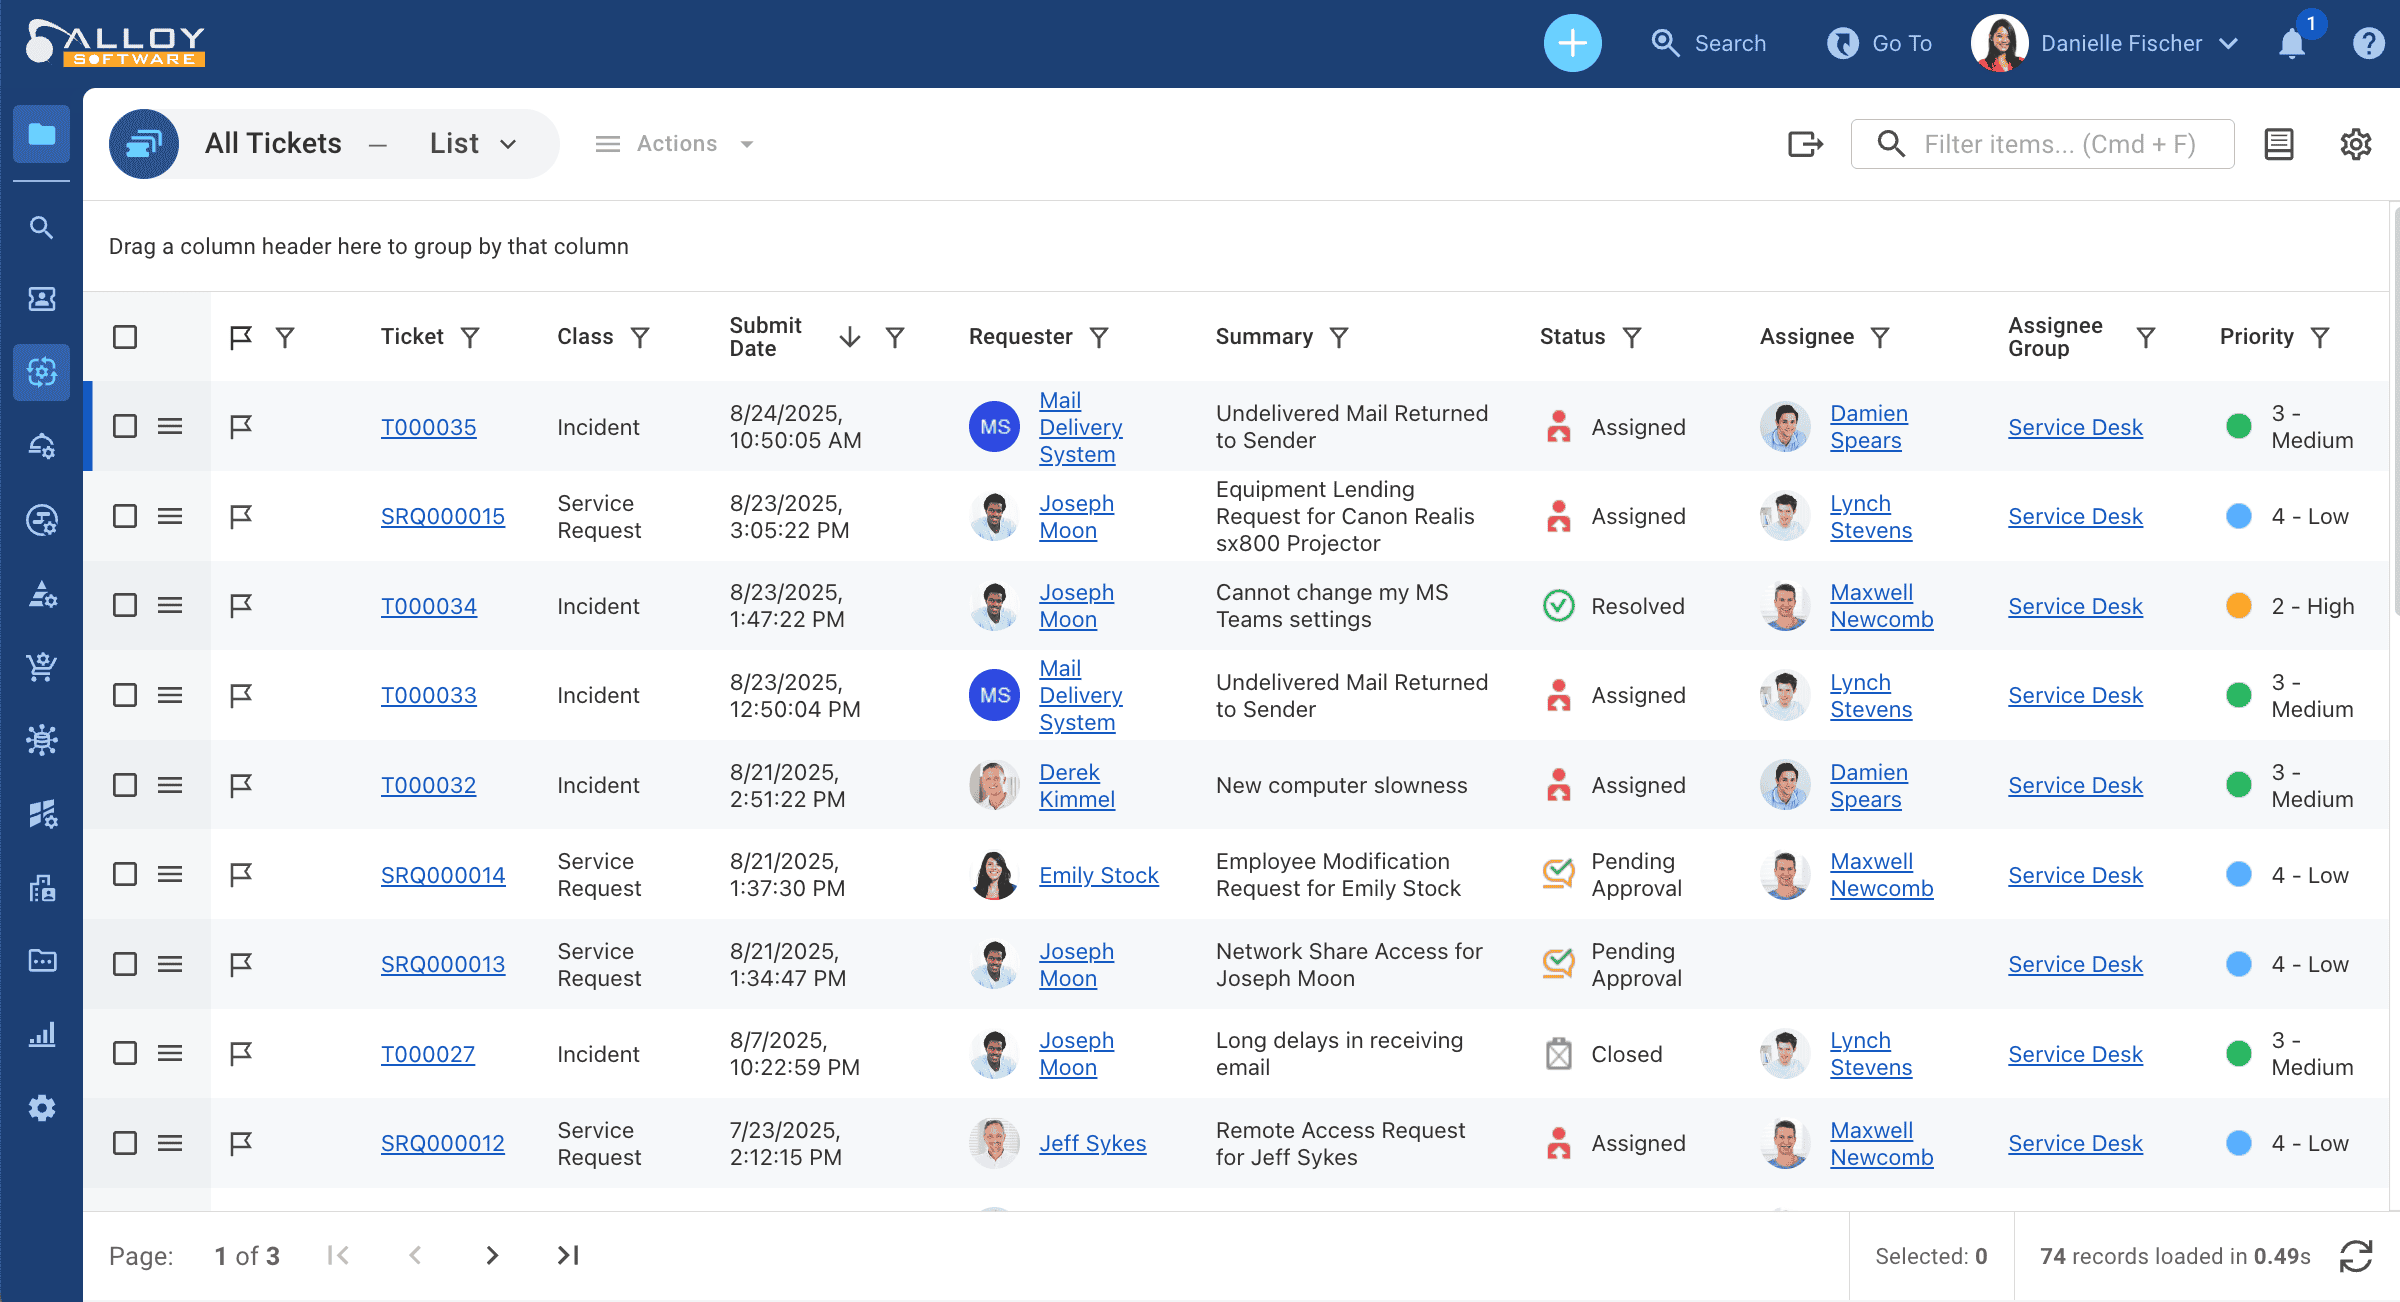Open the shopping cart sidebar icon
Viewport: 2400px width, 1302px height.
[41, 667]
